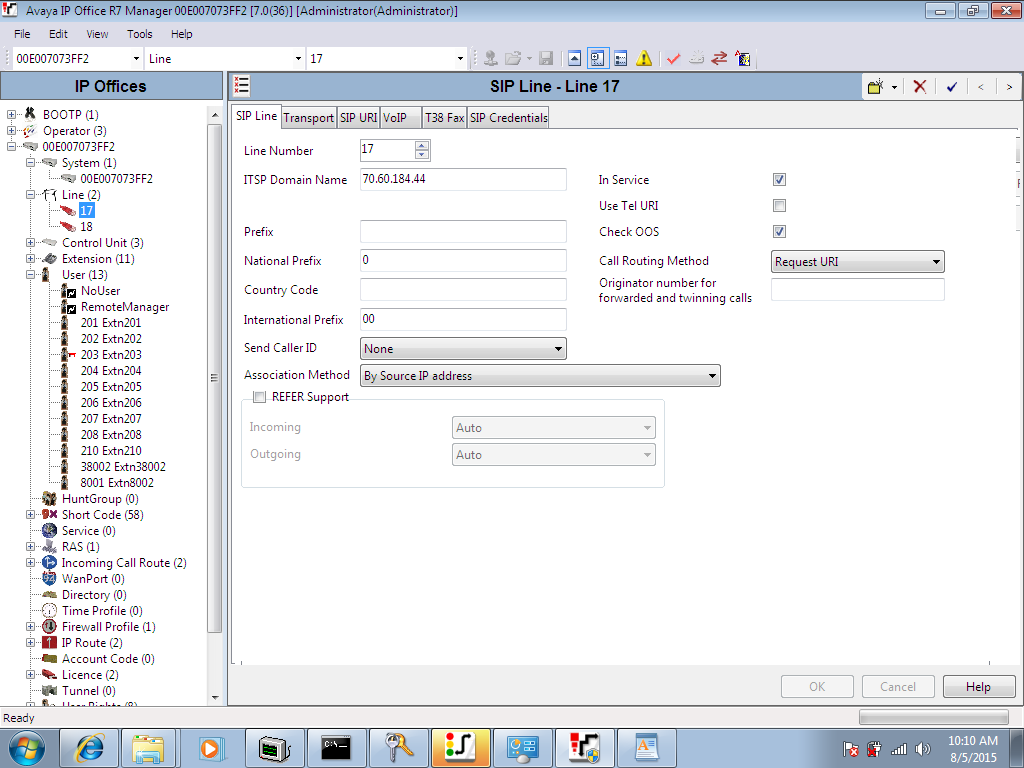Toggle the show group pane toolbar icon
The image size is (1024, 768).
(x=598, y=59)
